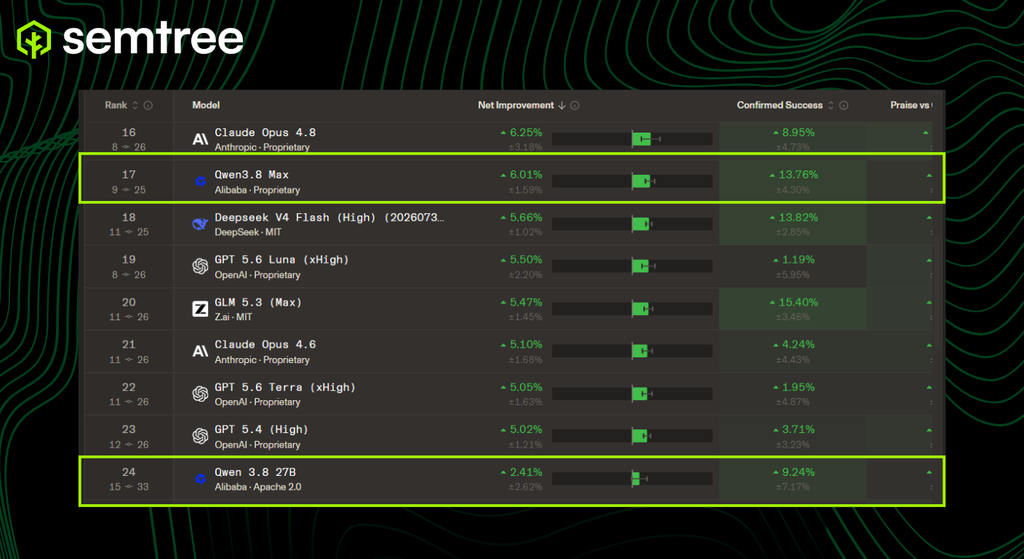This screenshot has height=559, width=1024.
Task: Open the Claude Opus 4.6 model name
Action: [x=265, y=345]
